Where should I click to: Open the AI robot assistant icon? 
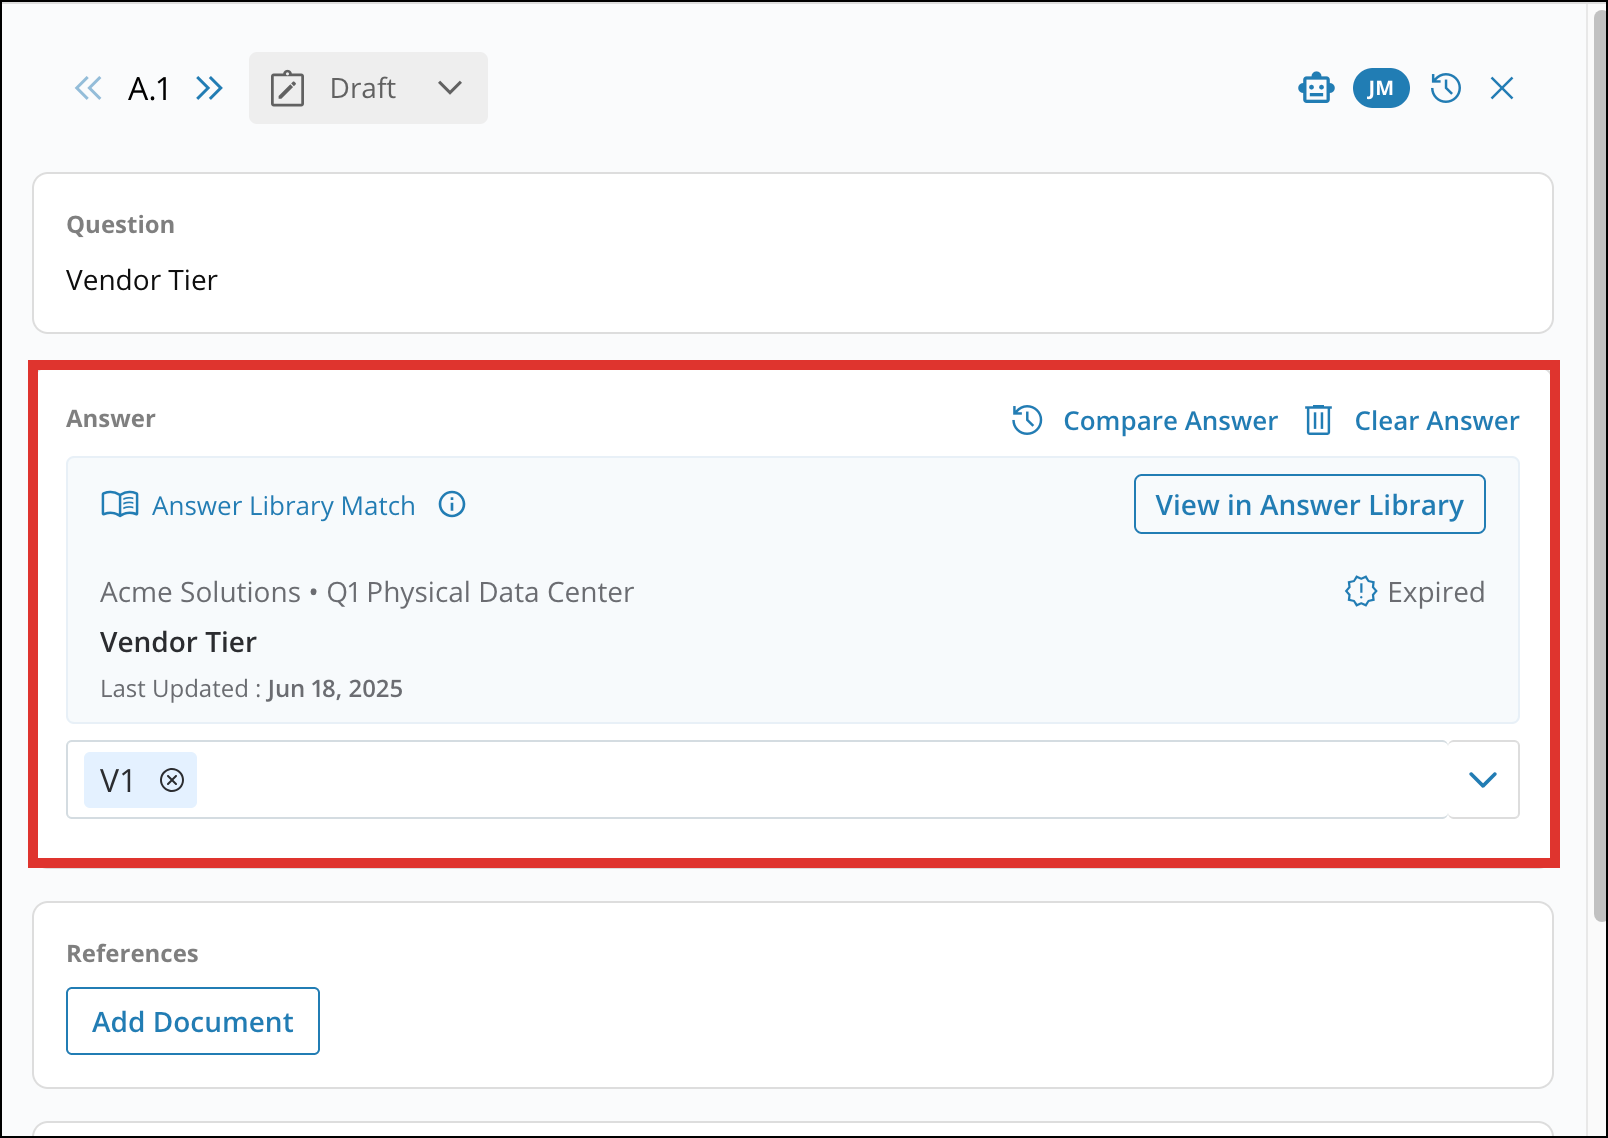pos(1316,88)
